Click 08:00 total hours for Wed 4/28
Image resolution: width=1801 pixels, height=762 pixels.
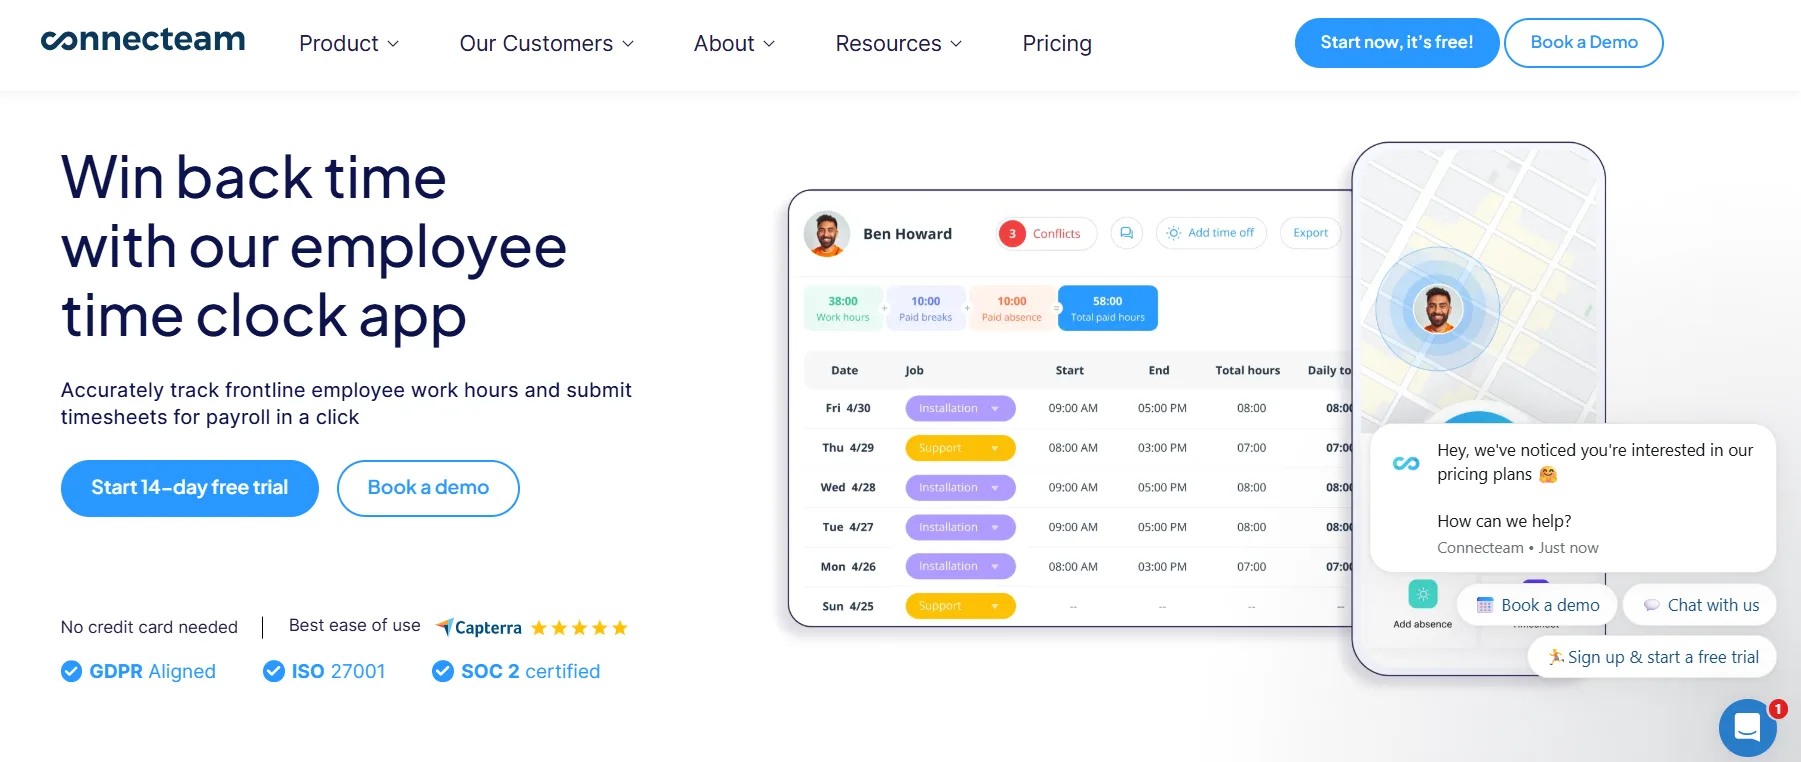pyautogui.click(x=1251, y=487)
